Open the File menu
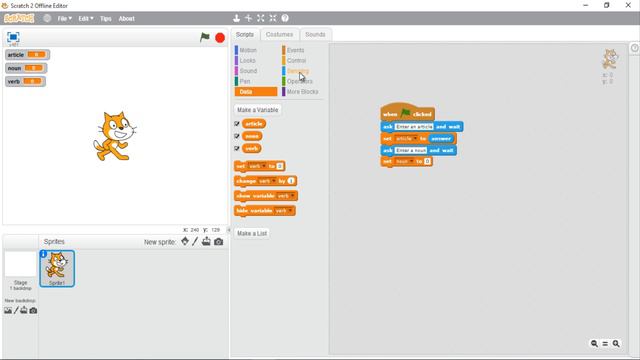This screenshot has width=640, height=360. [64, 18]
